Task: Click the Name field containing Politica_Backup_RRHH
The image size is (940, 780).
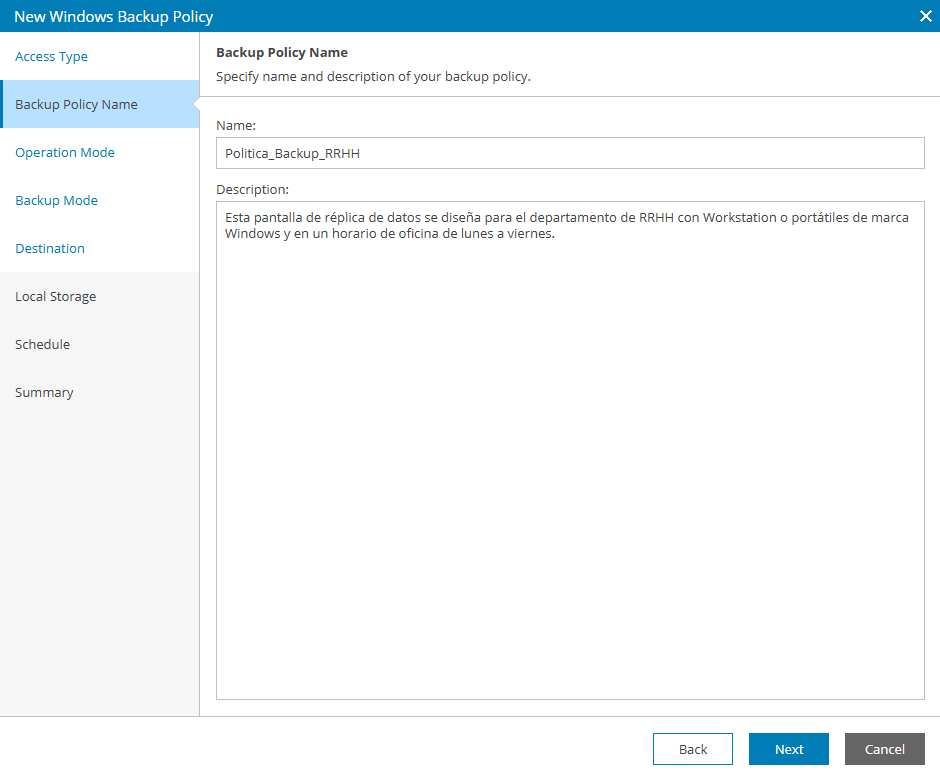Action: pos(570,154)
